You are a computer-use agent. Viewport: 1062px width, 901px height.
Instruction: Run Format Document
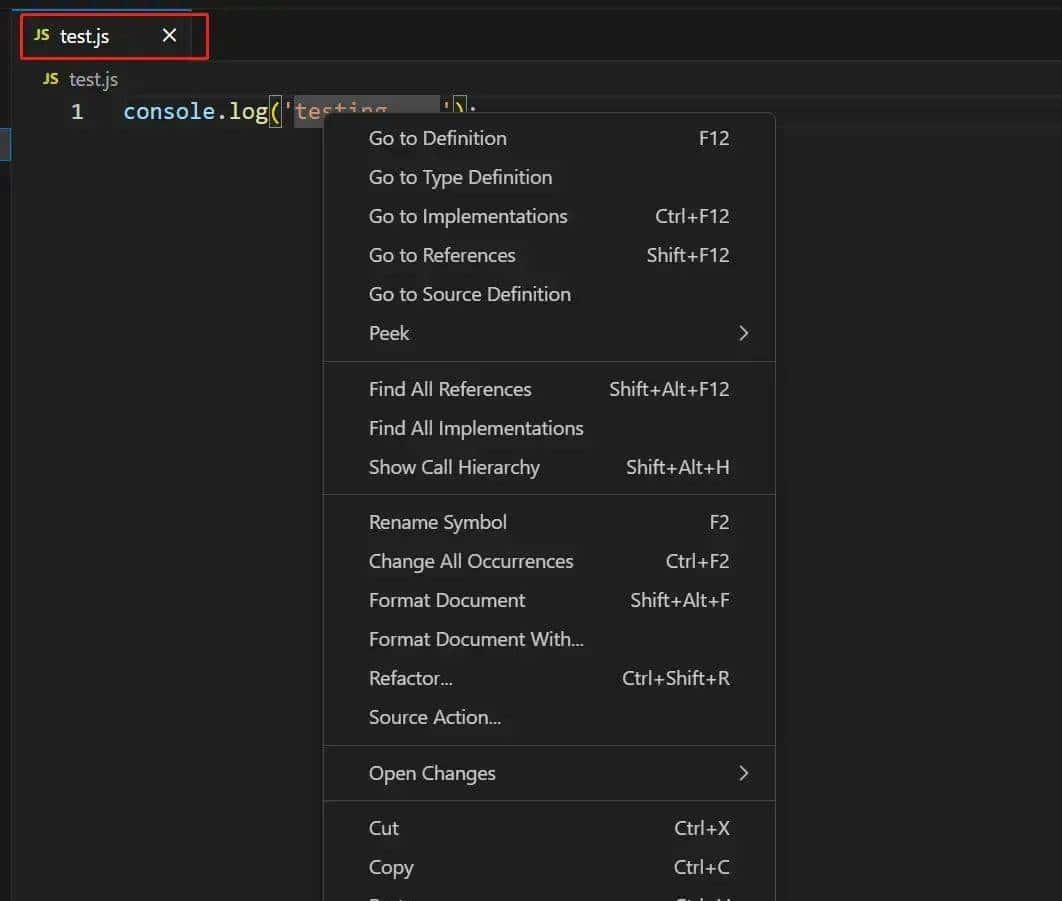447,600
